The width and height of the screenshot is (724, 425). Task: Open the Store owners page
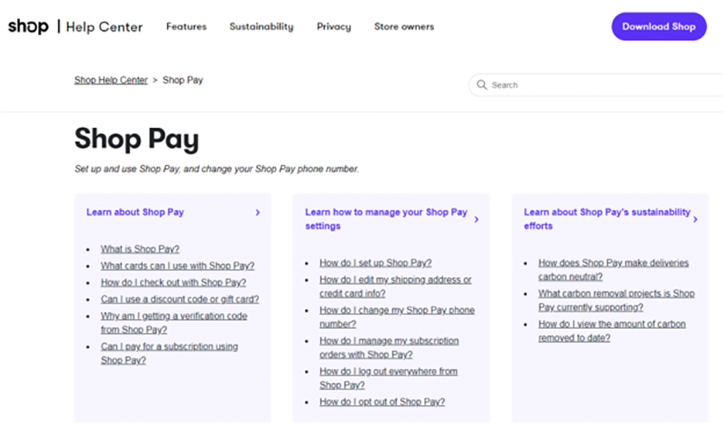pyautogui.click(x=404, y=27)
